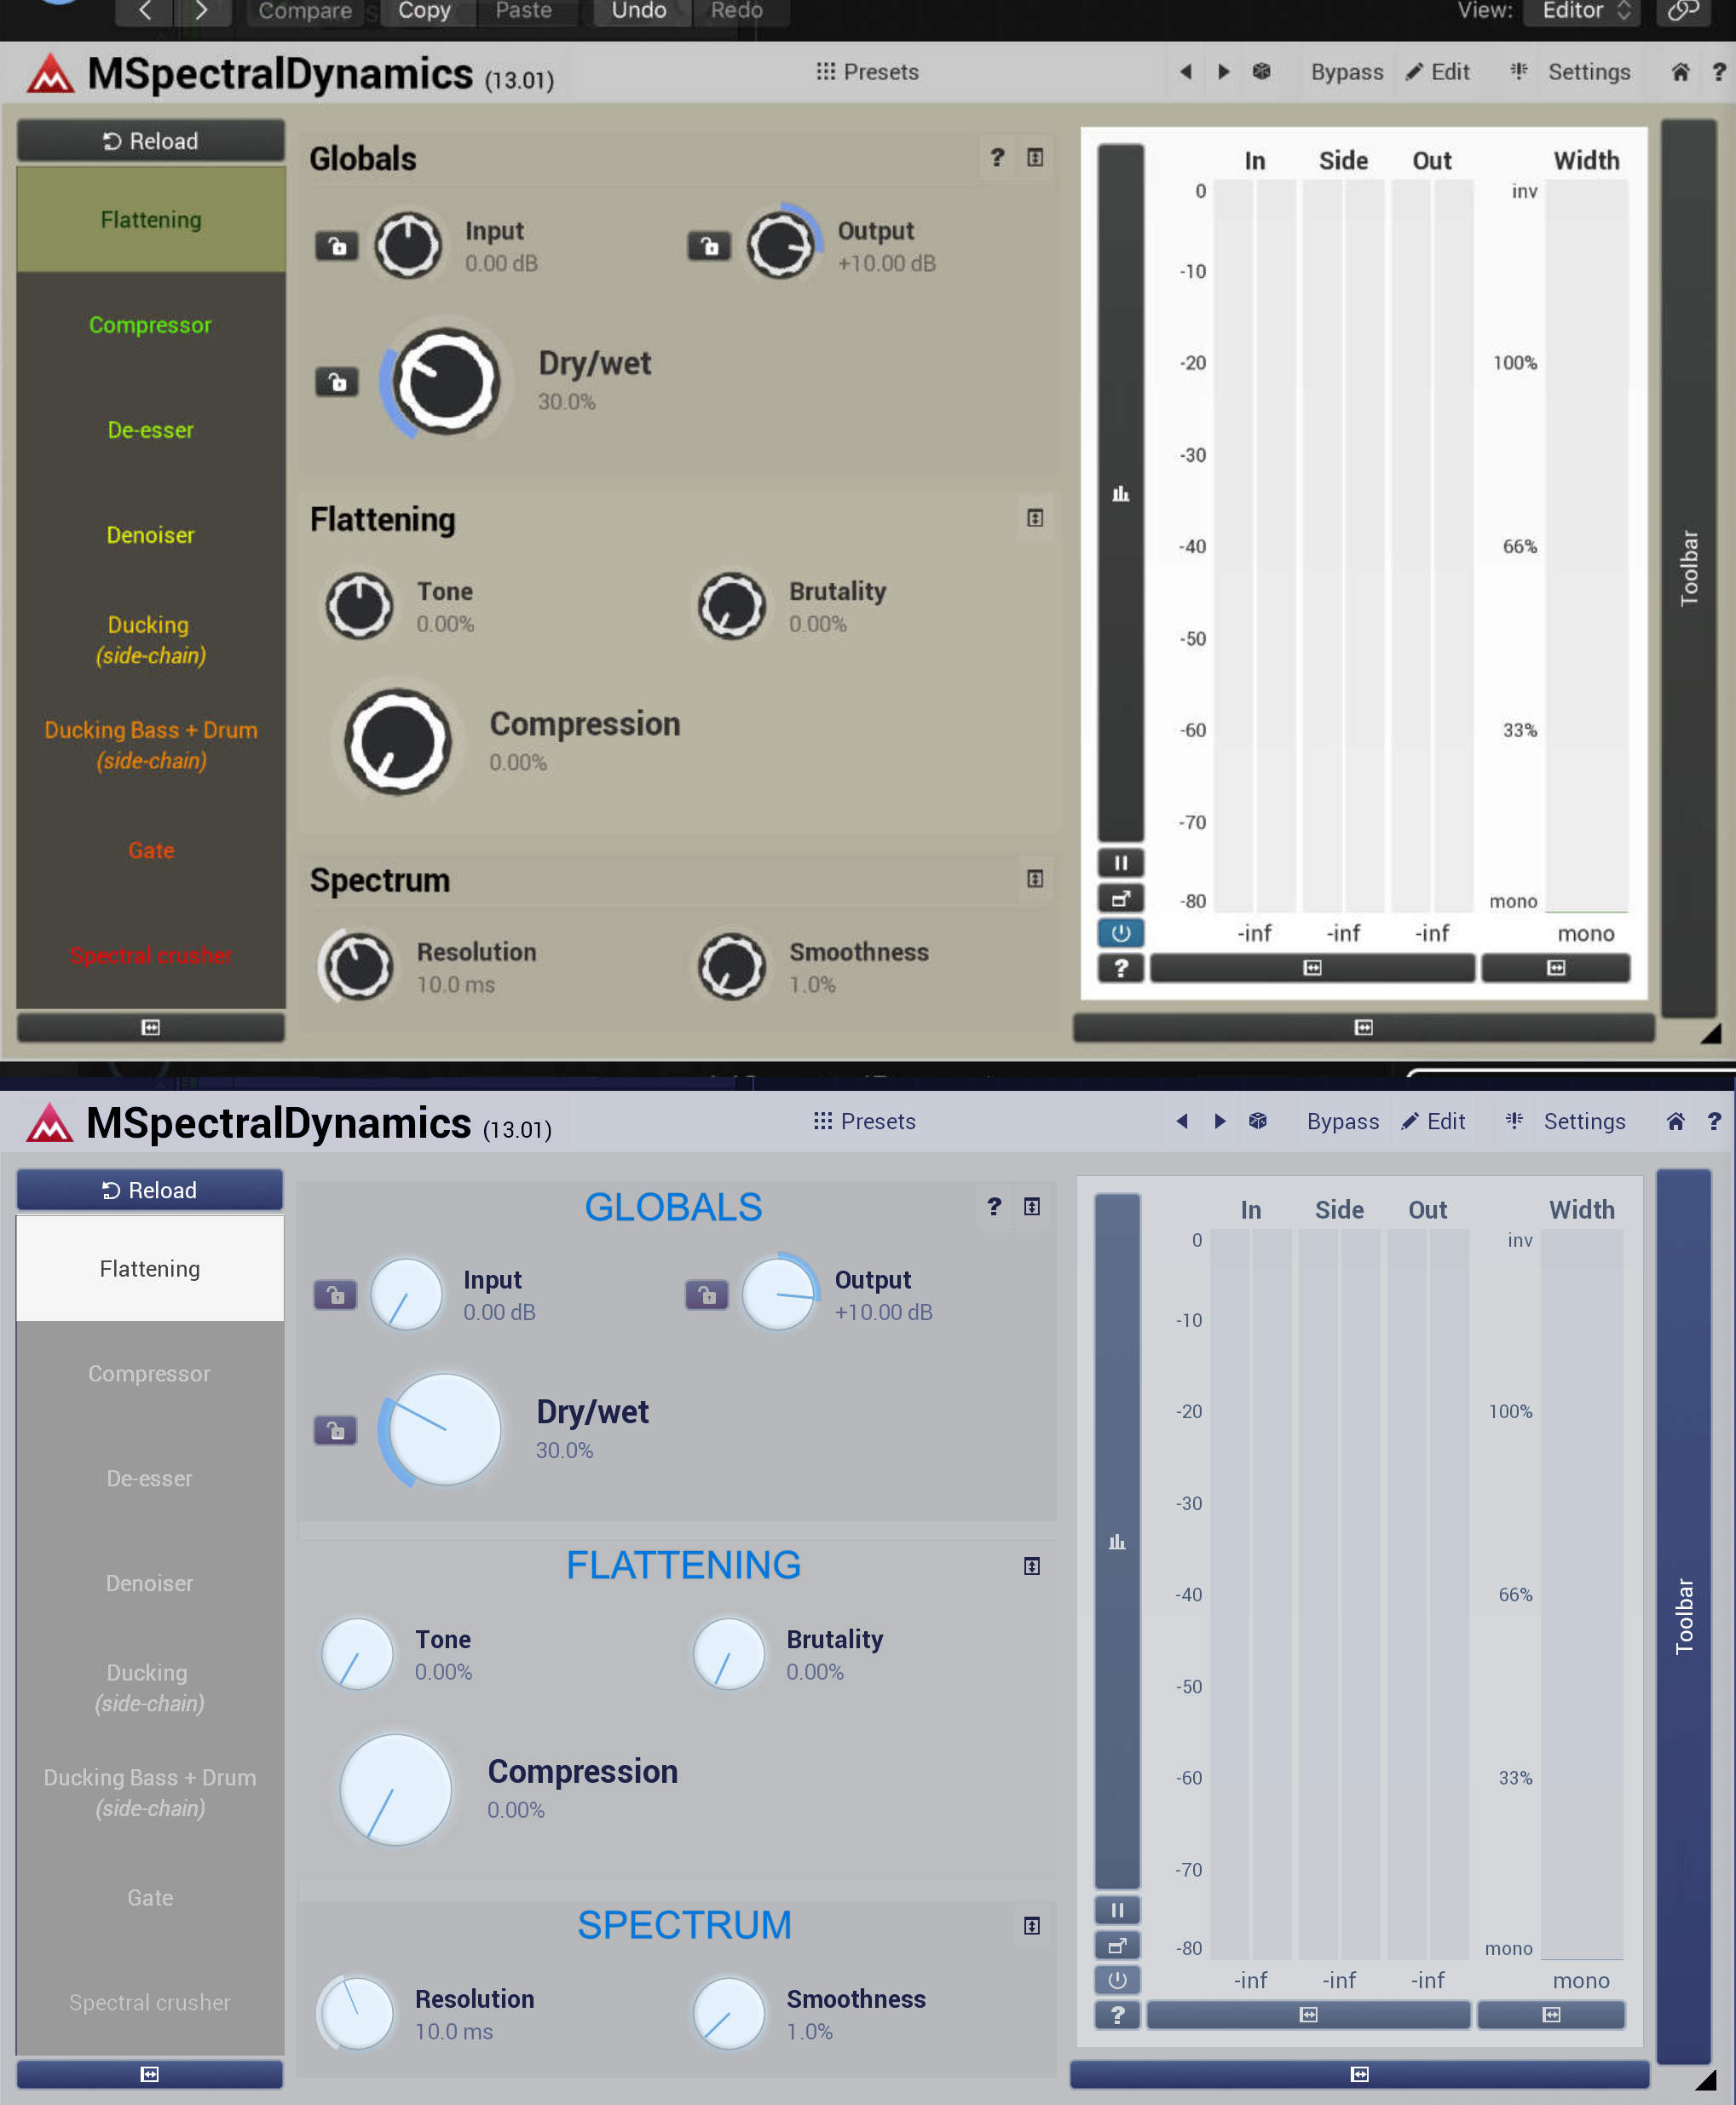The image size is (1736, 2105).
Task: Click random preset dice in top plugin
Action: click(x=1262, y=72)
